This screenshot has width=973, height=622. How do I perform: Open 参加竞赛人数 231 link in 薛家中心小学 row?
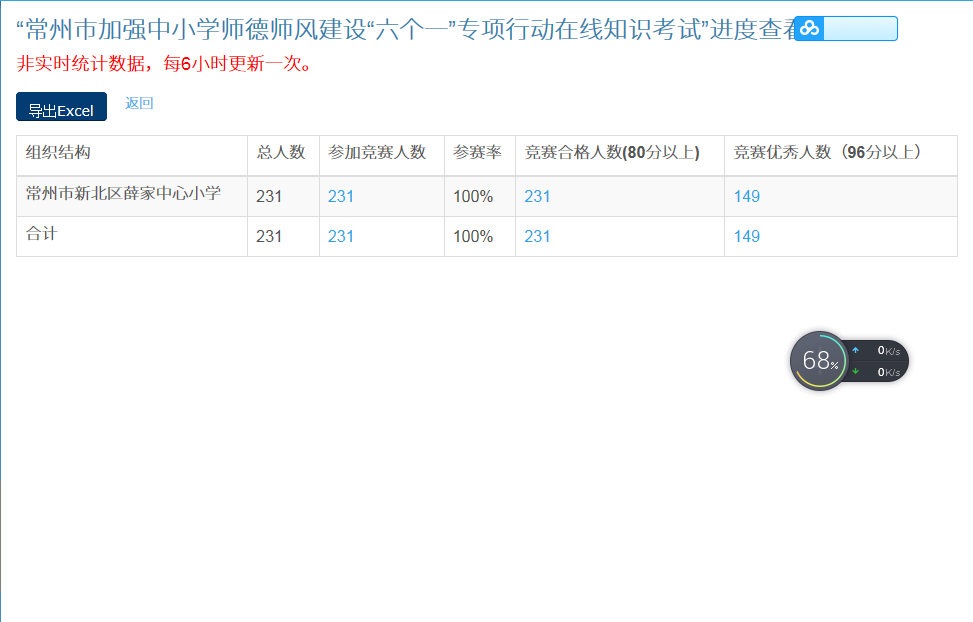341,196
